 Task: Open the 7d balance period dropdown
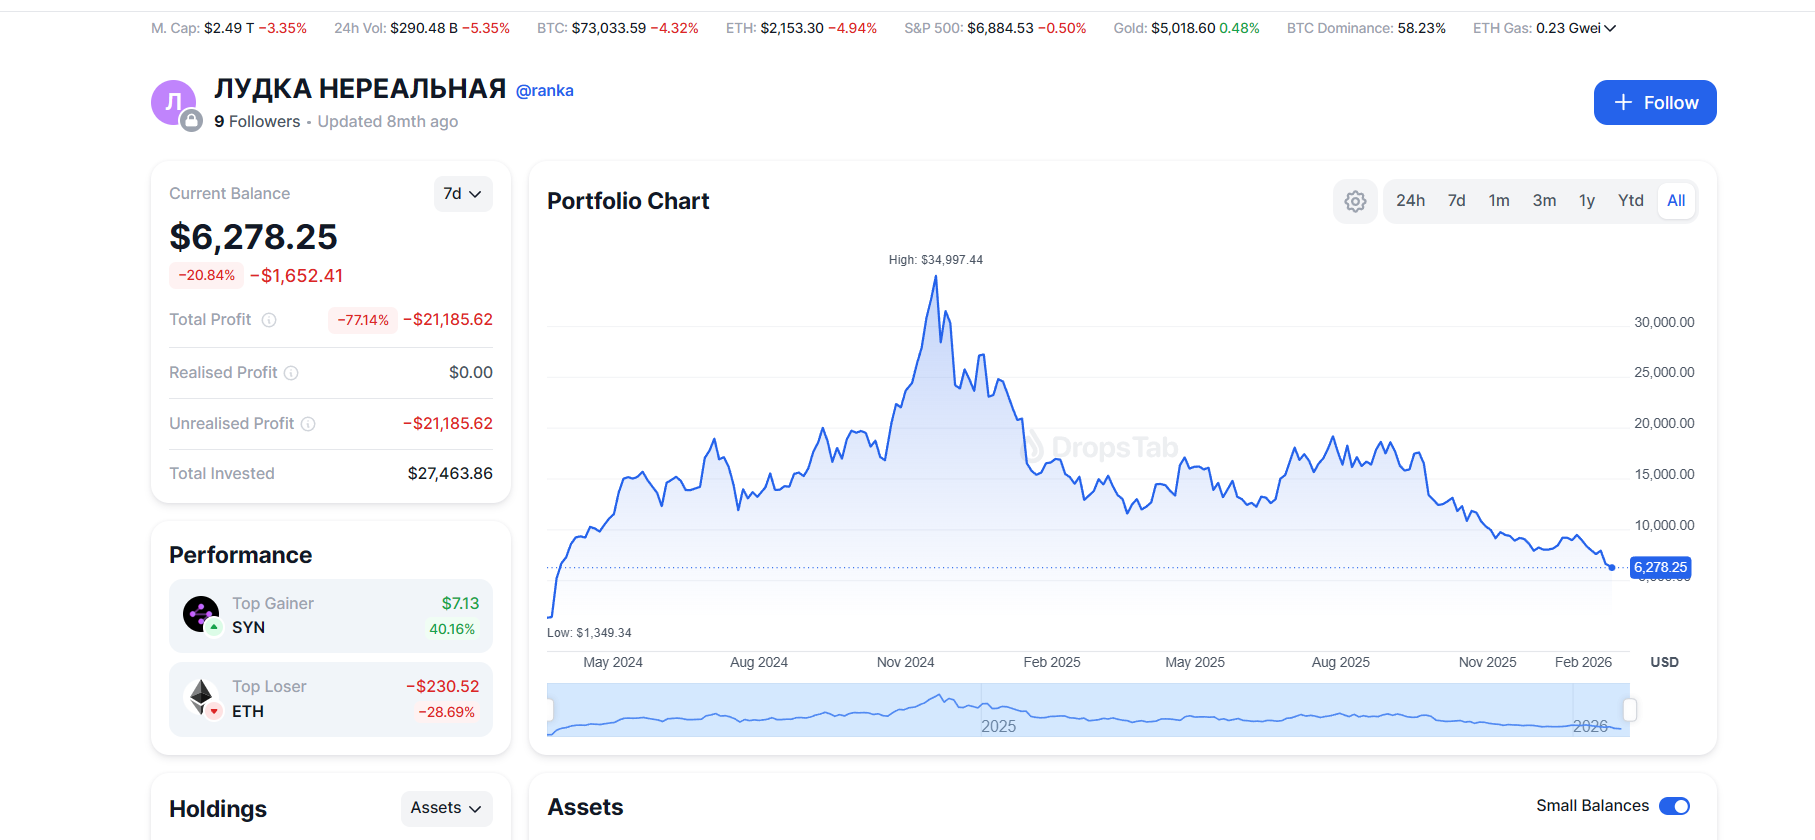(x=462, y=194)
